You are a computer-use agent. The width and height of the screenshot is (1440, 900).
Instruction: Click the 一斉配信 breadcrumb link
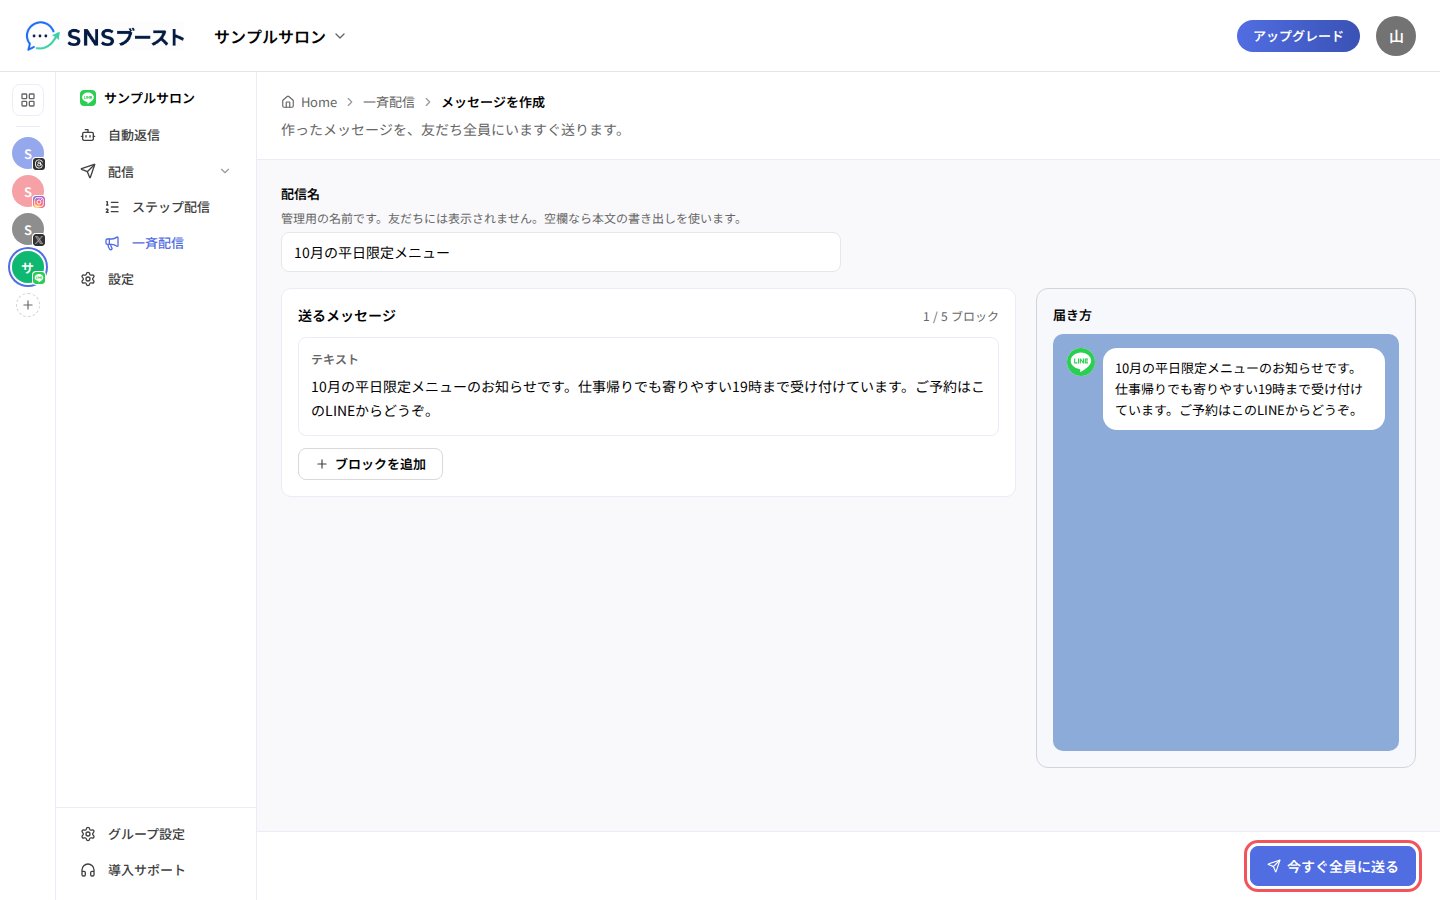(389, 102)
